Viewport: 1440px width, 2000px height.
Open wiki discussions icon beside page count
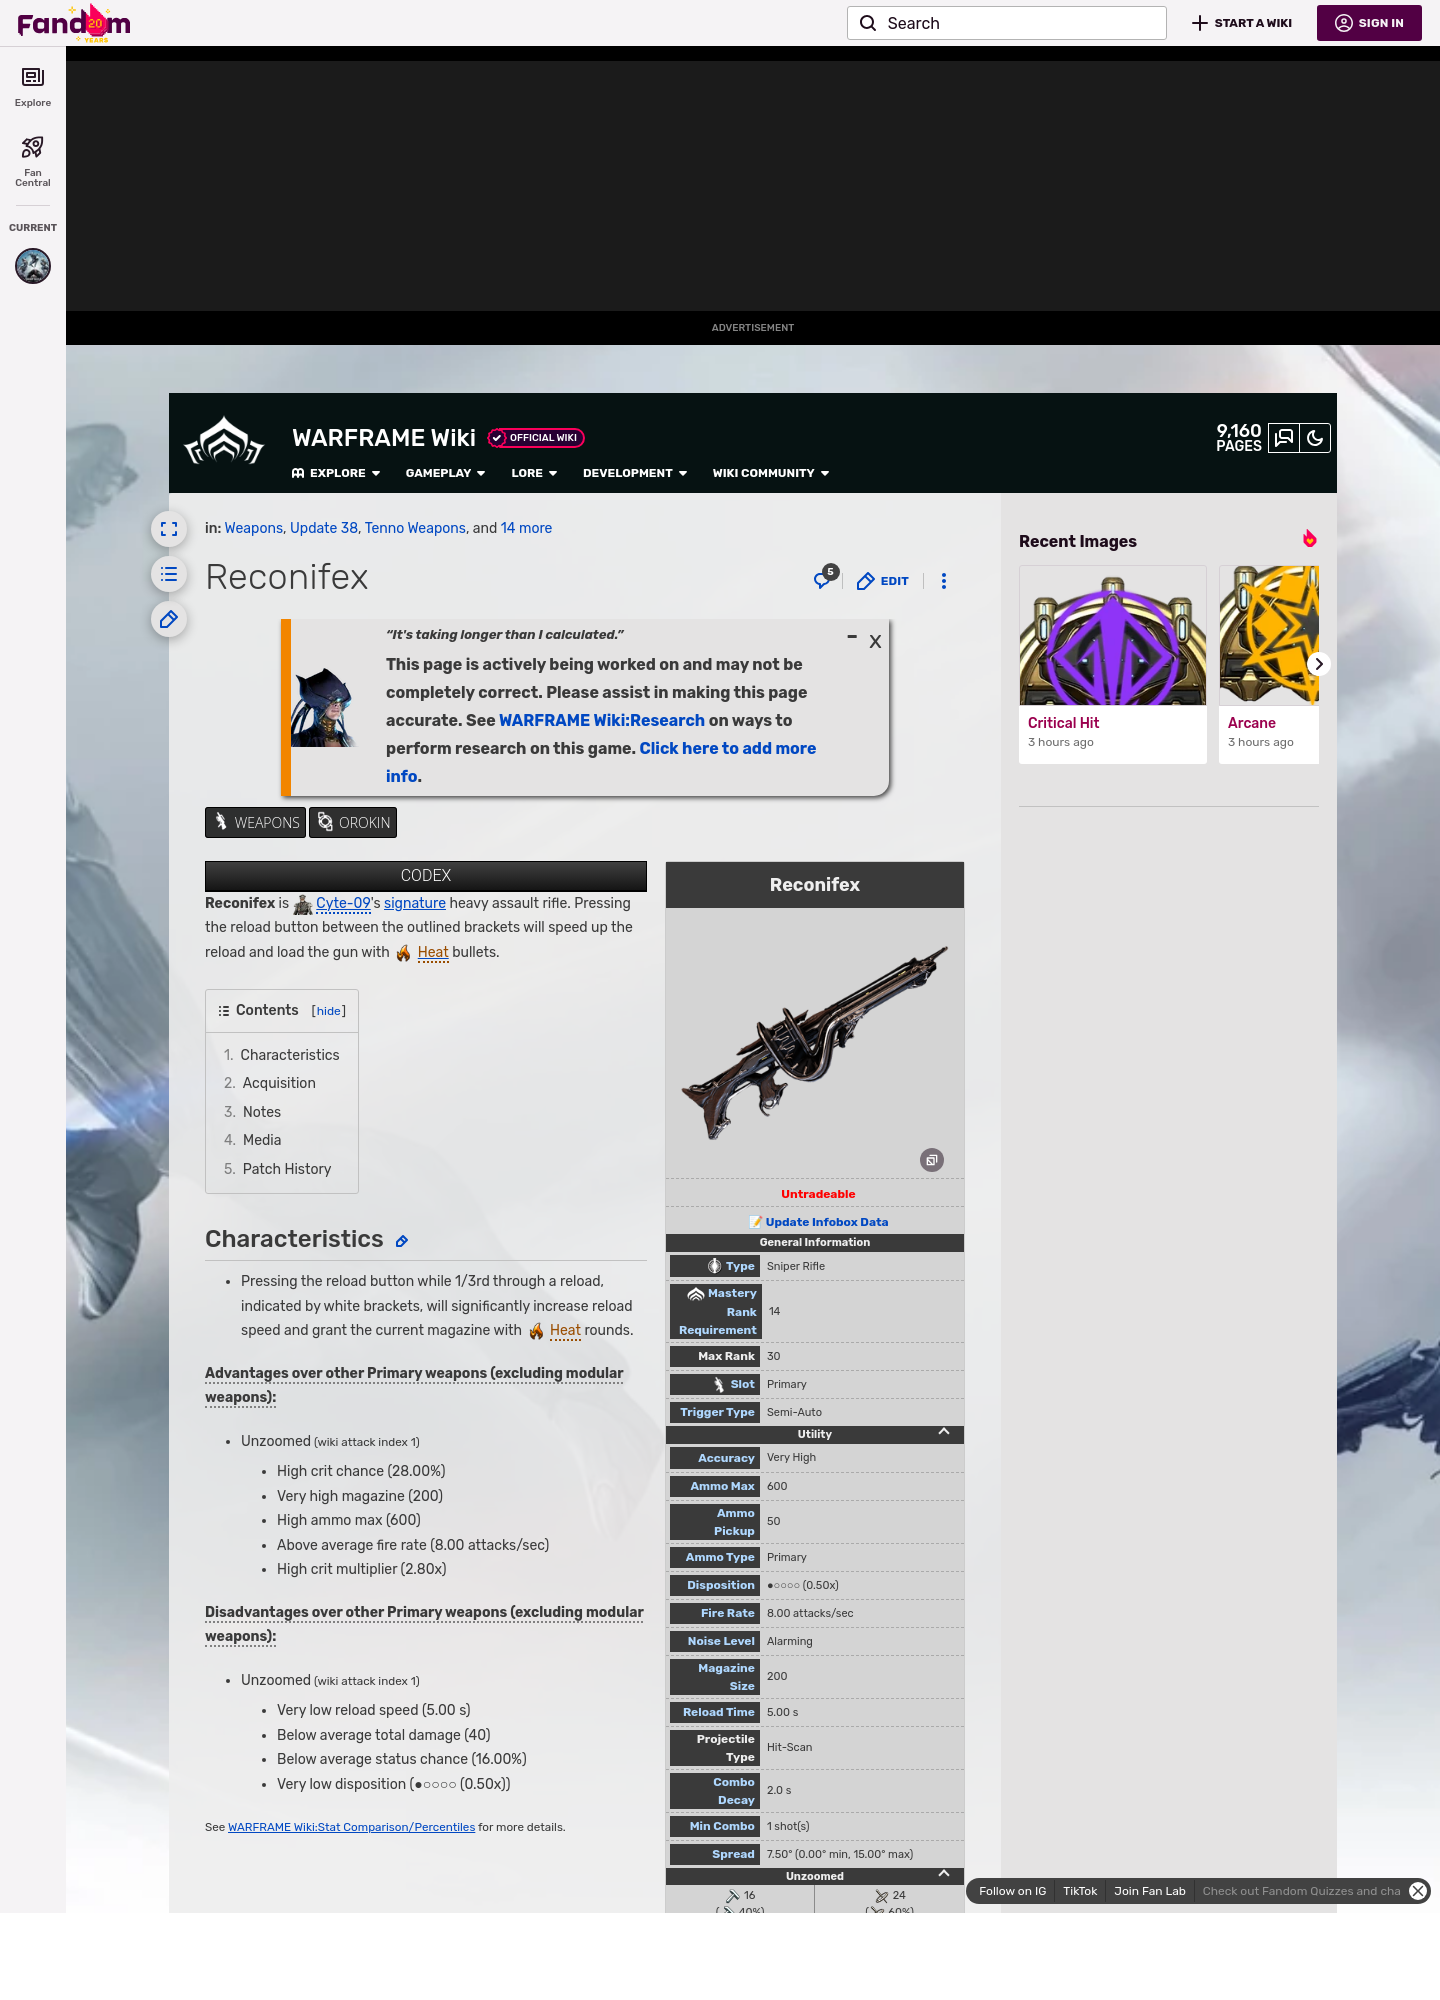(x=1284, y=438)
